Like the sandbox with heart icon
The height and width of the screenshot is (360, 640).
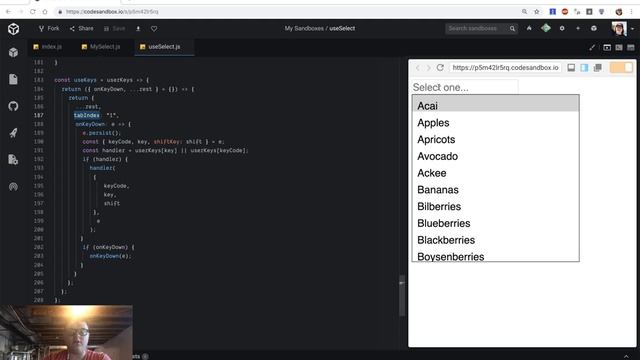[x=154, y=29]
